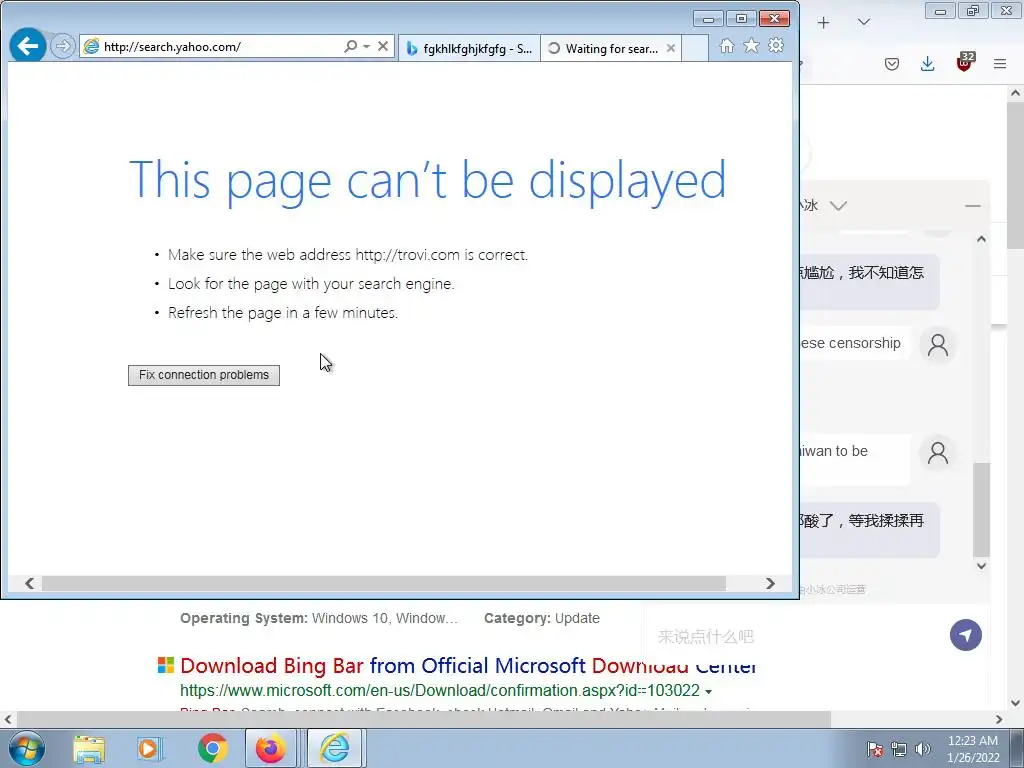Click the microsoft.com Download confirmation URL
The height and width of the screenshot is (768, 1024).
[440, 690]
